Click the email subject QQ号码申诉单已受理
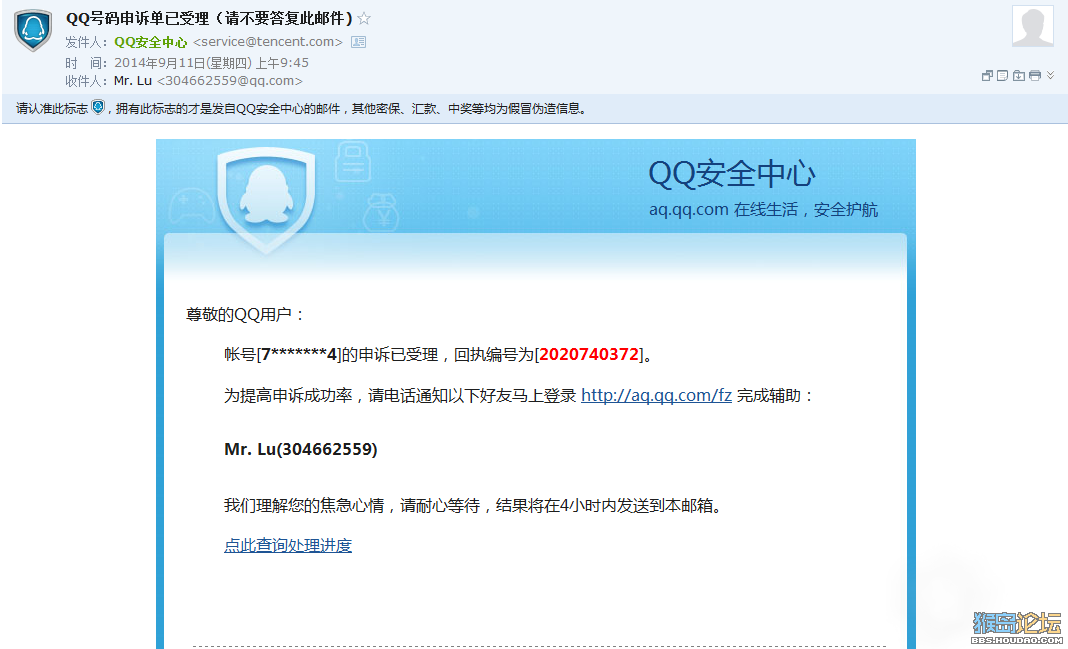The height and width of the screenshot is (649, 1068). point(138,18)
